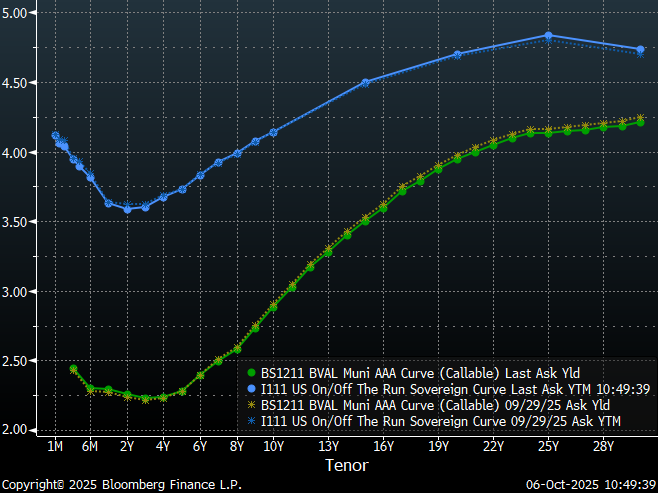Click the green circle marker in the legend
658x493 pixels.
[251, 371]
